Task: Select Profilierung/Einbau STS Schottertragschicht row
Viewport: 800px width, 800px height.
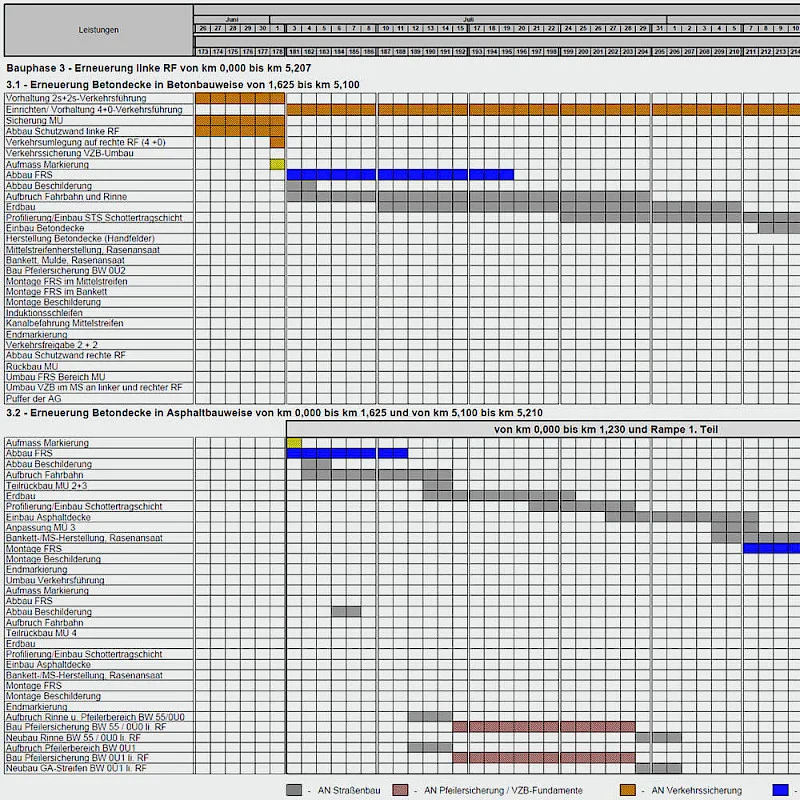Action: tap(99, 218)
